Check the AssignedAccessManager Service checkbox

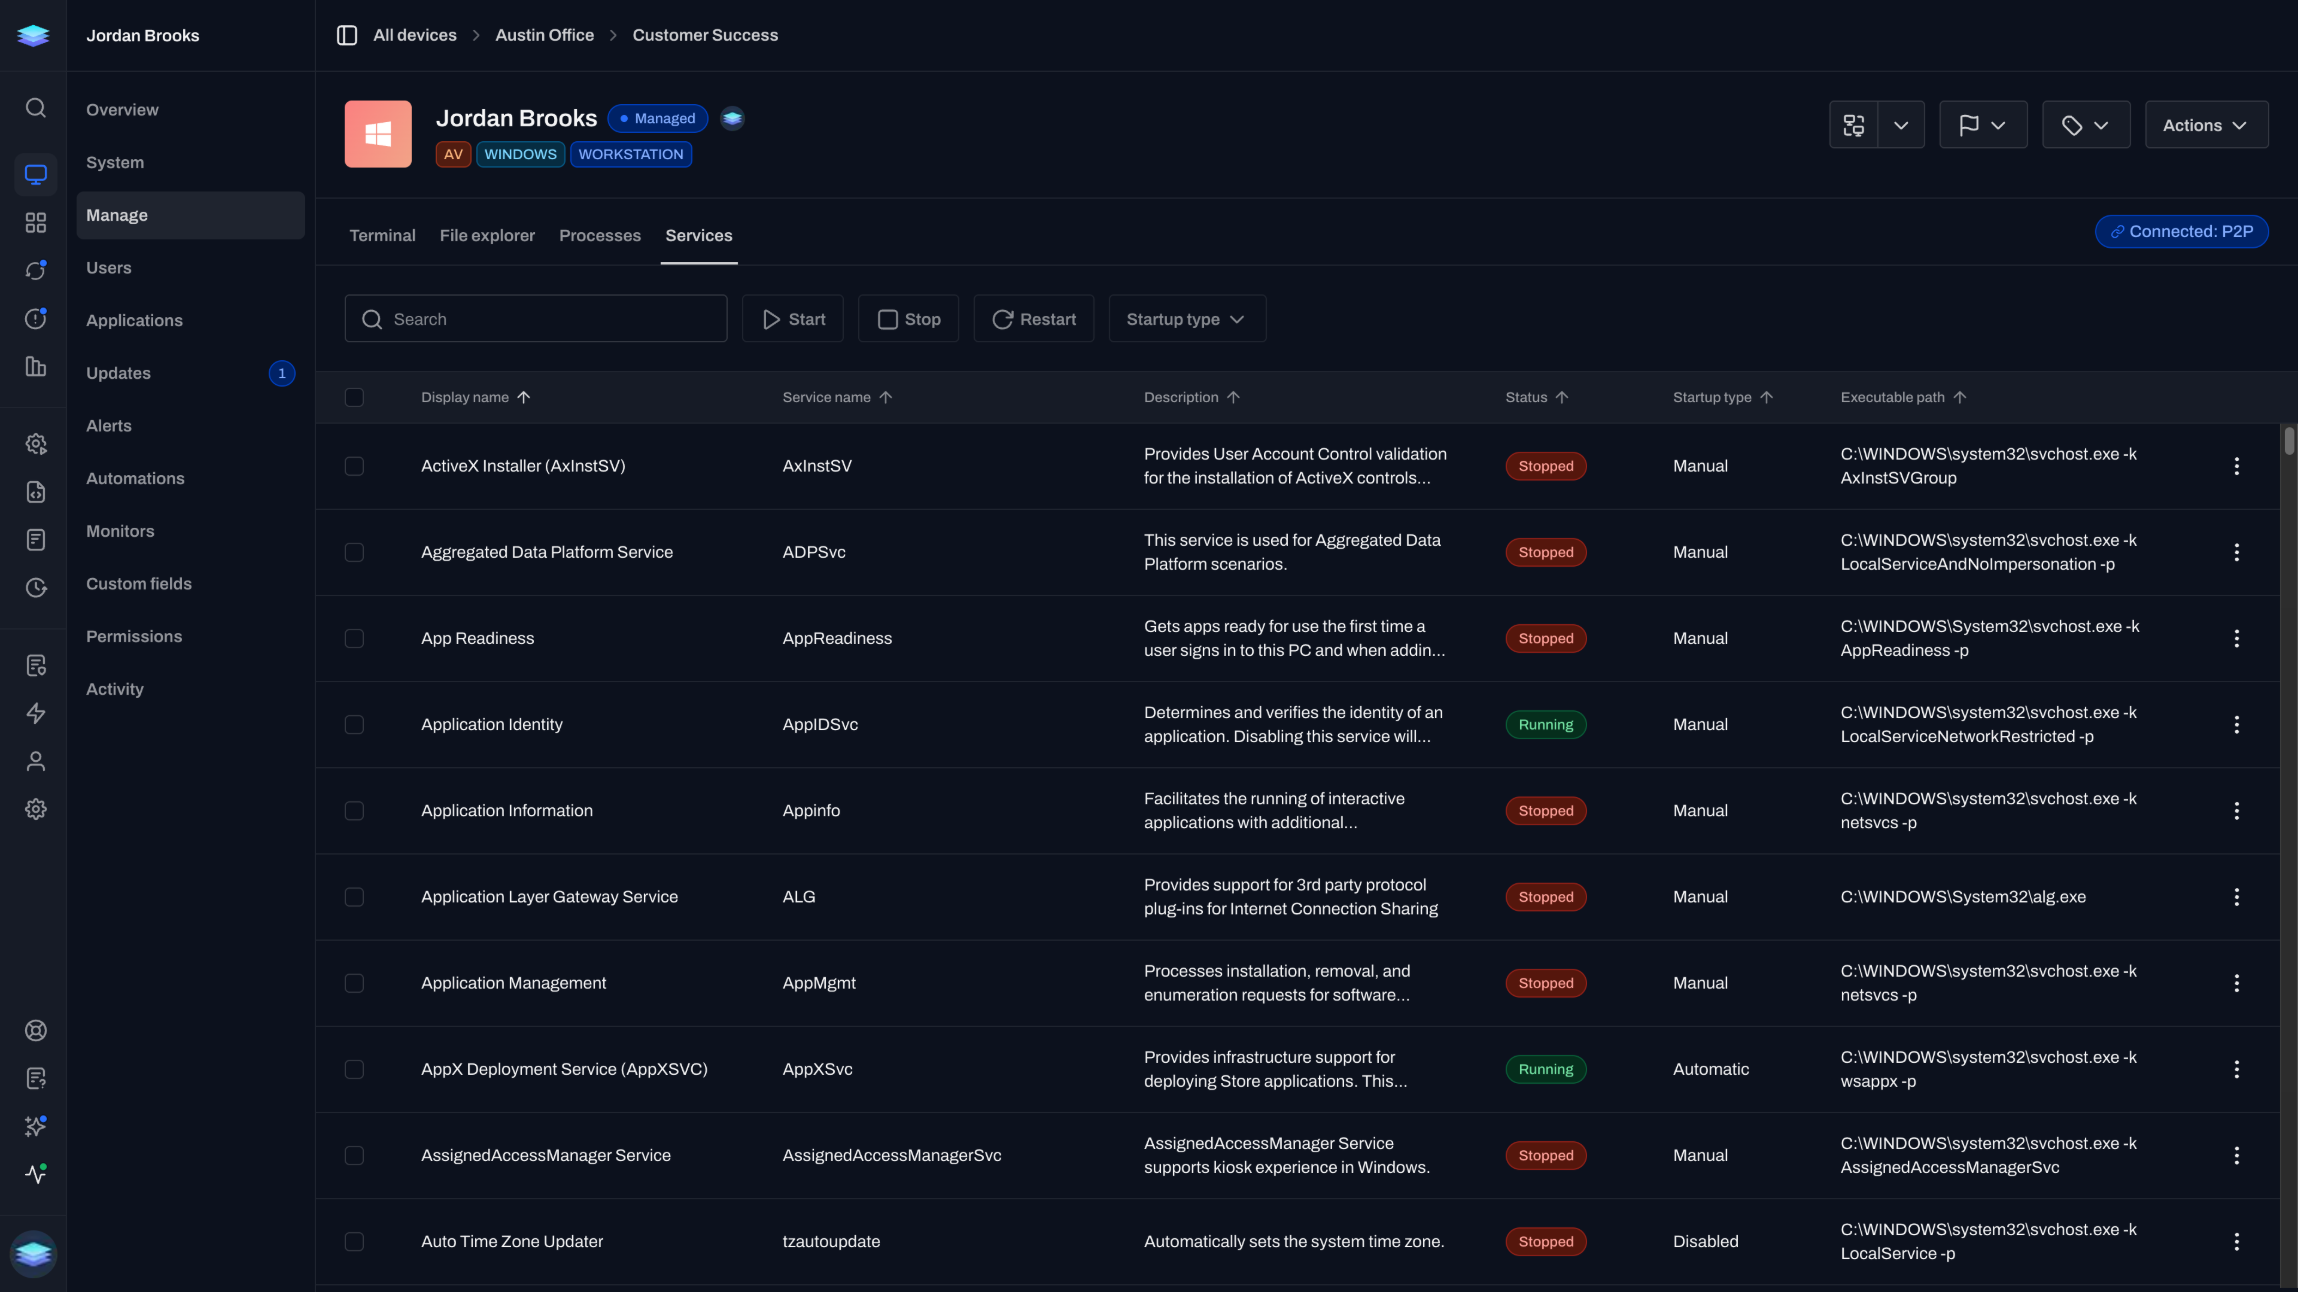[x=354, y=1155]
